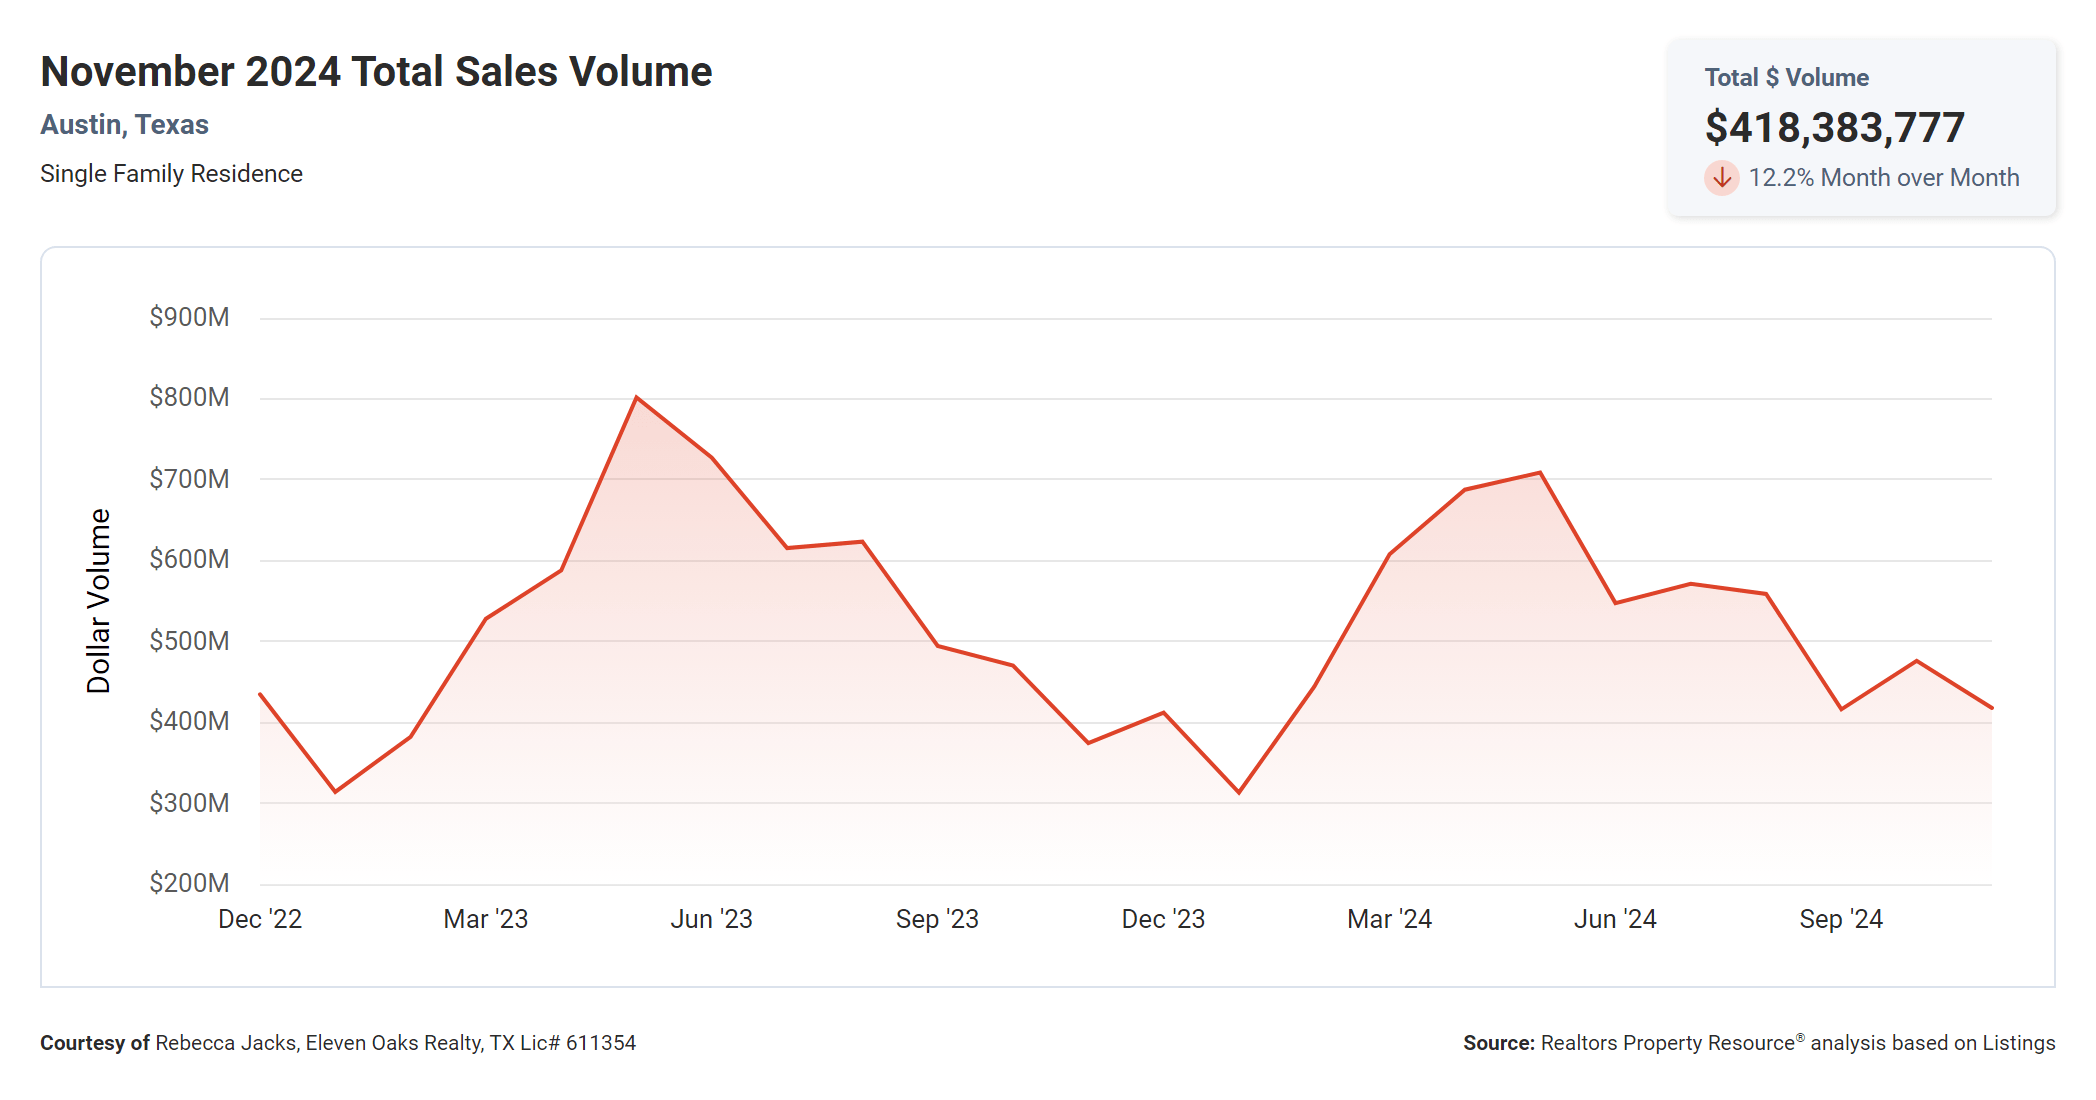The width and height of the screenshot is (2096, 1100).
Task: Click the 12.2% Month over Month text
Action: click(1883, 178)
